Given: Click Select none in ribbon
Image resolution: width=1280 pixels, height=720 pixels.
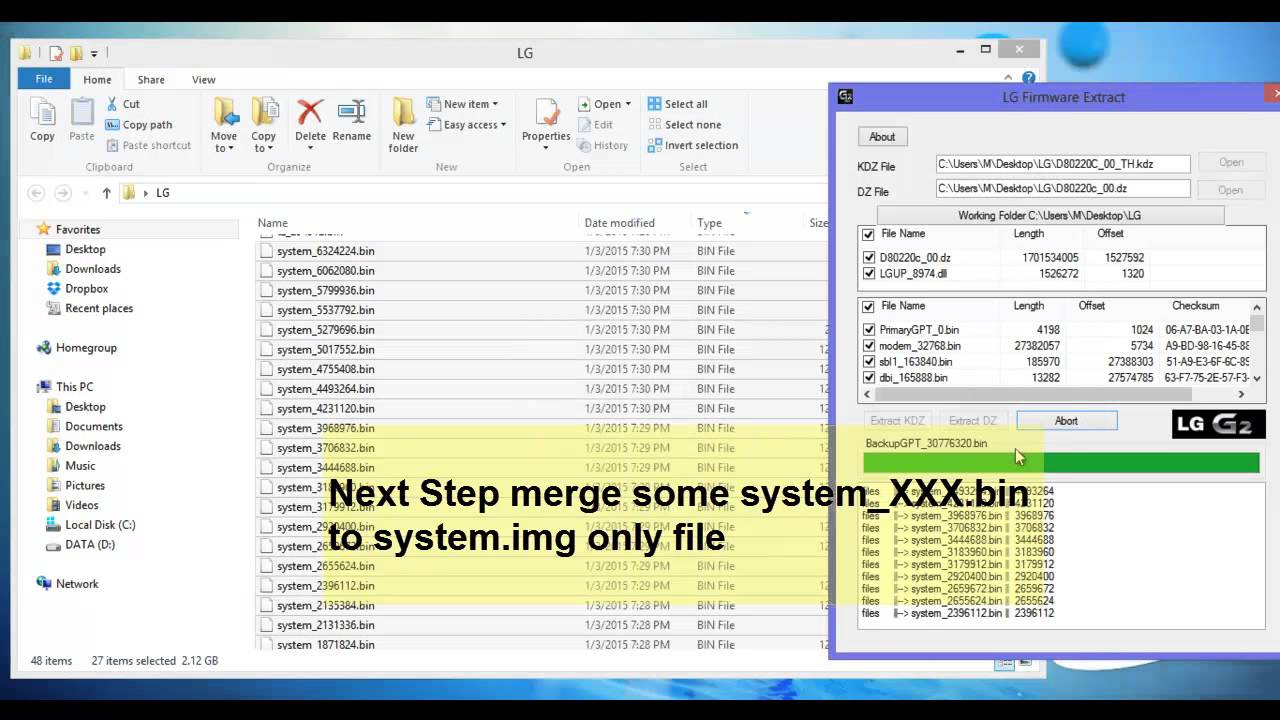Looking at the screenshot, I should (684, 125).
